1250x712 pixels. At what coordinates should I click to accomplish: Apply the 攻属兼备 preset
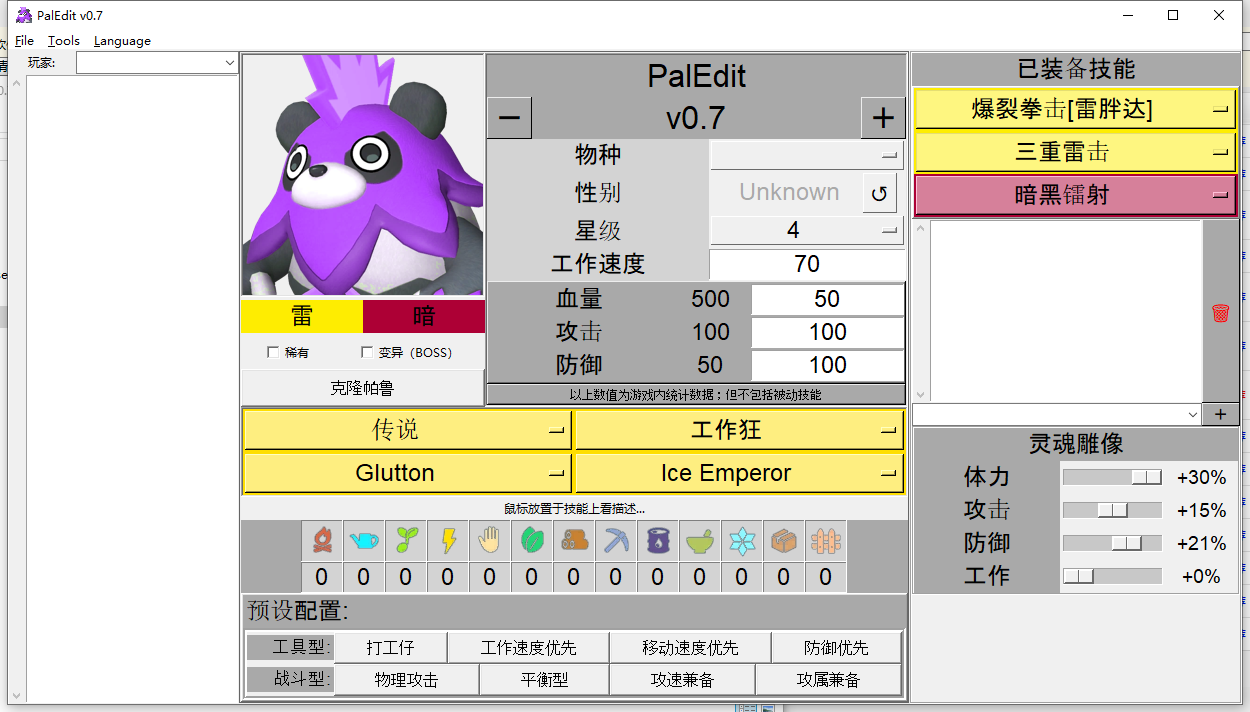[x=828, y=680]
